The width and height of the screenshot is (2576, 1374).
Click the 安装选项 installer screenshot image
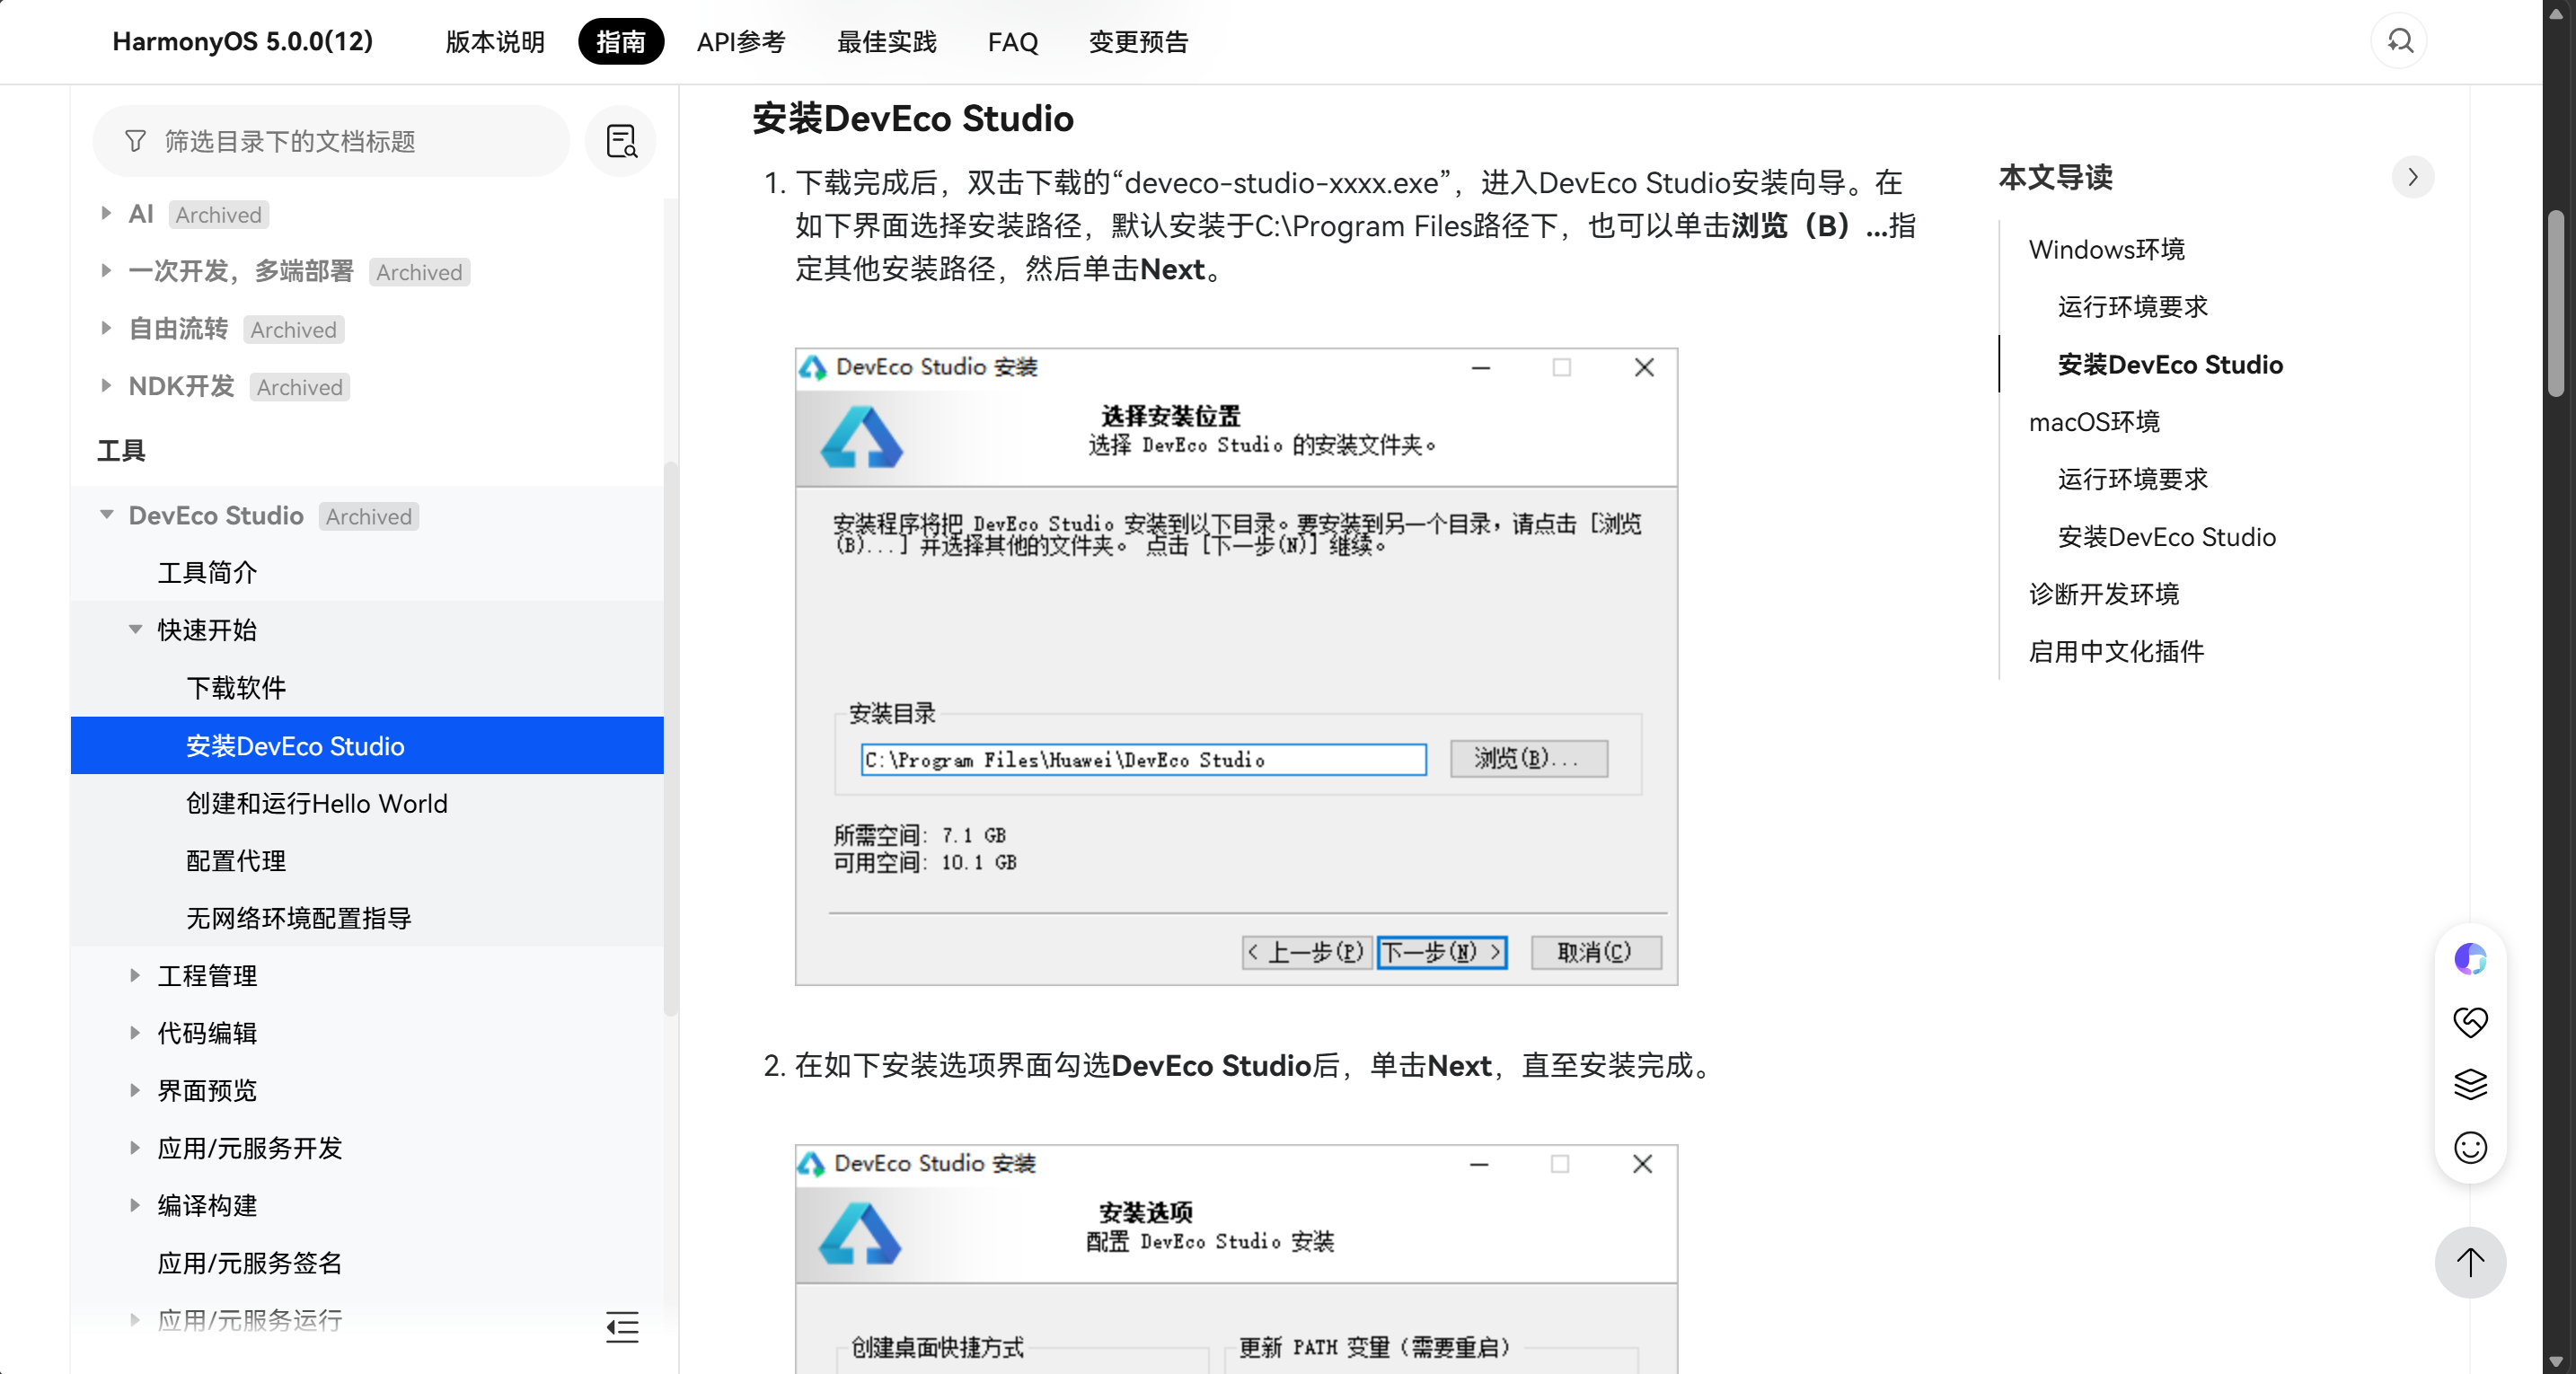(x=1236, y=1259)
